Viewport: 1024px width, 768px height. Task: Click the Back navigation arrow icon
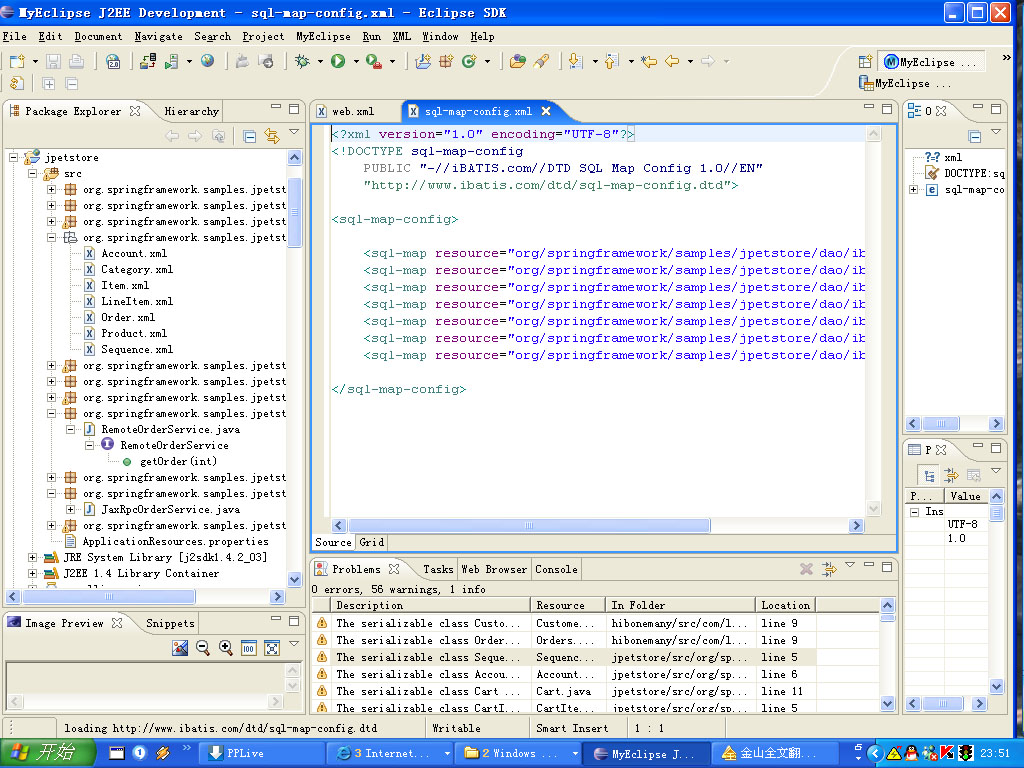click(x=672, y=61)
